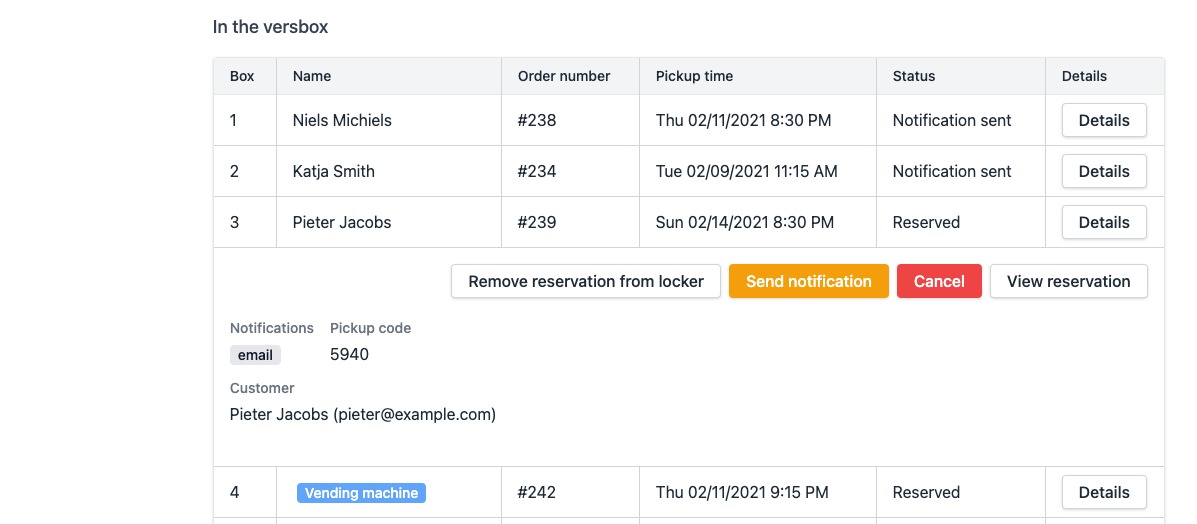Click pickup code 5940
Viewport: 1197px width, 524px height.
[x=349, y=354]
